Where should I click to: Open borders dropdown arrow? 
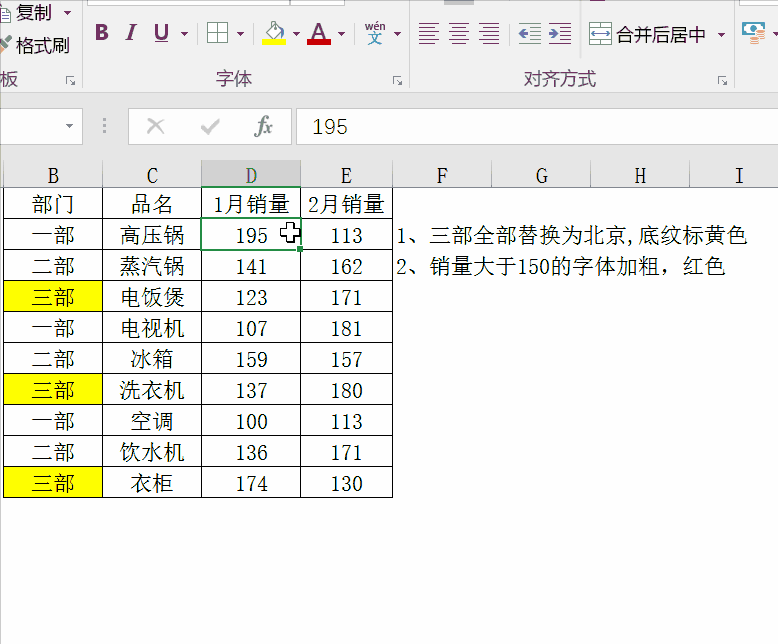(241, 34)
